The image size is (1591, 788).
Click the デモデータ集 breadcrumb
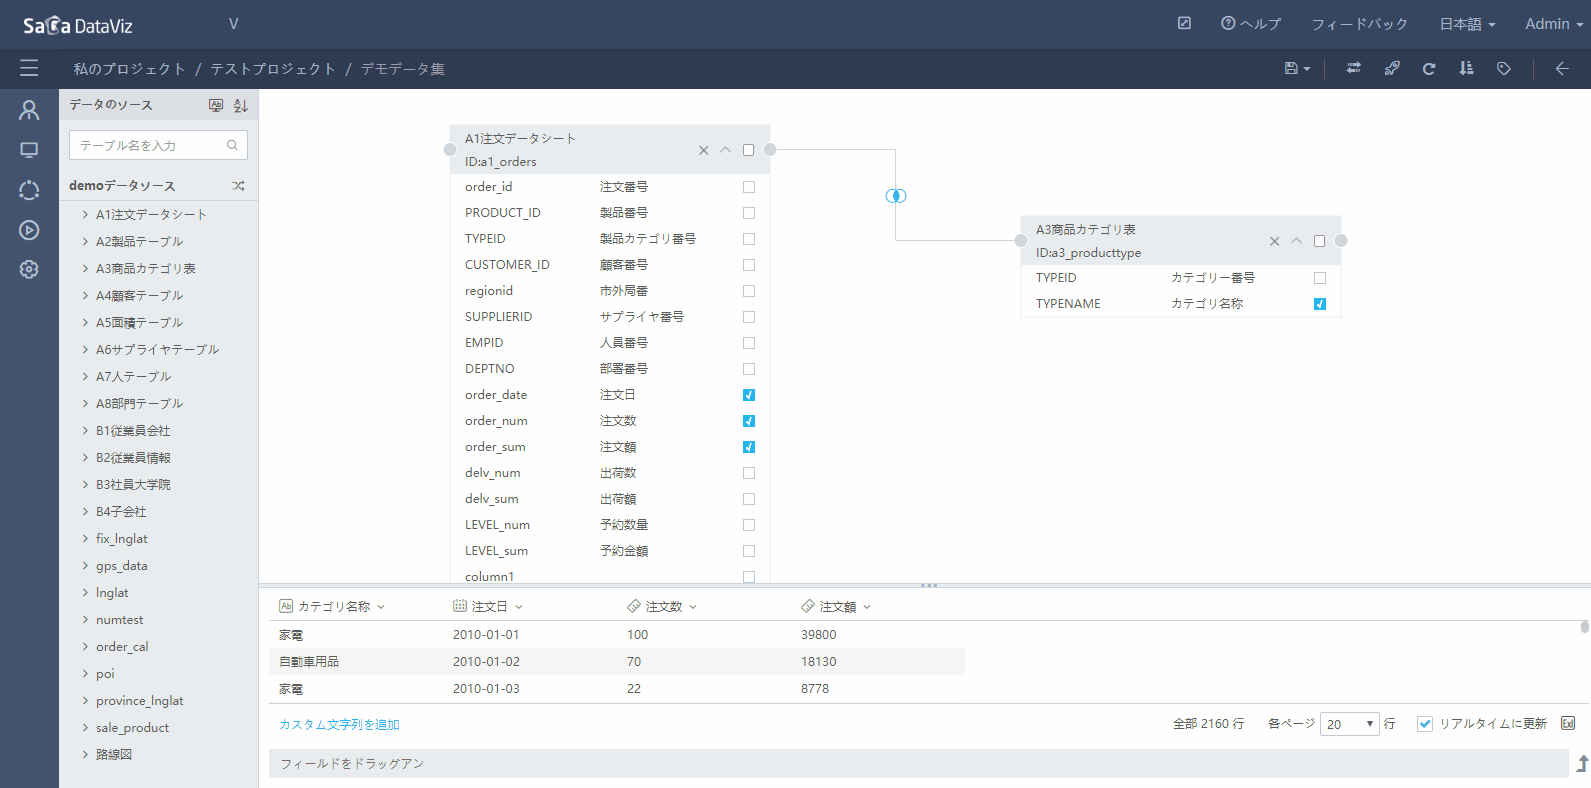pos(402,69)
